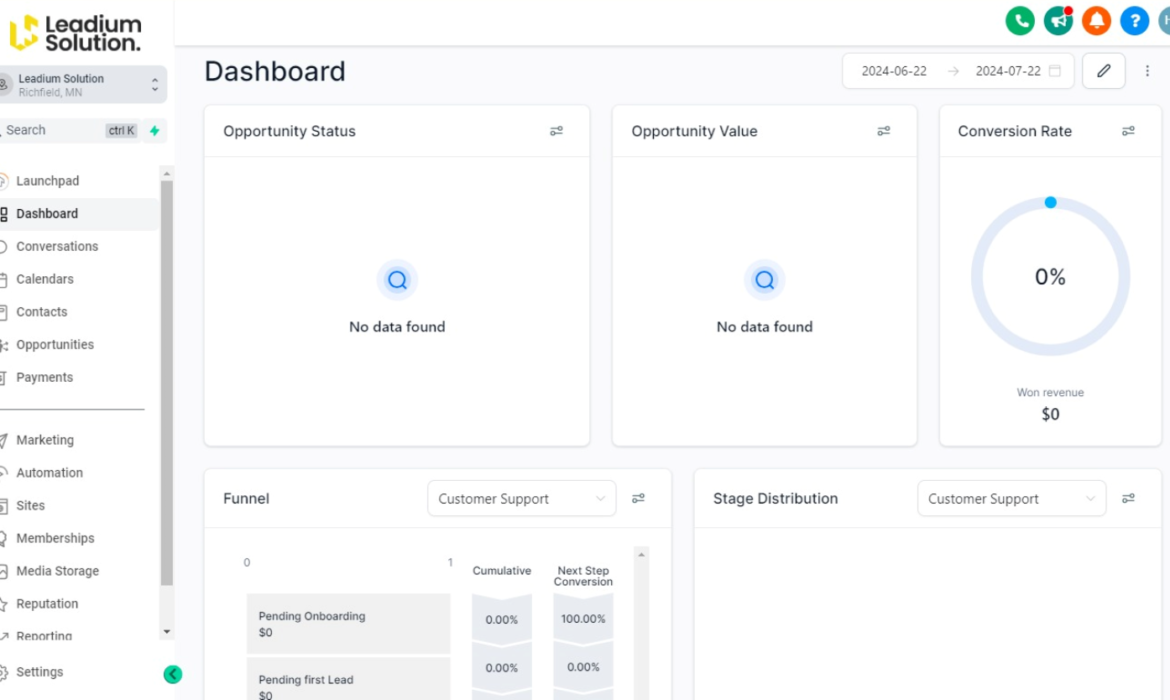Click magnifier icon in Opportunity Value card

pos(764,280)
